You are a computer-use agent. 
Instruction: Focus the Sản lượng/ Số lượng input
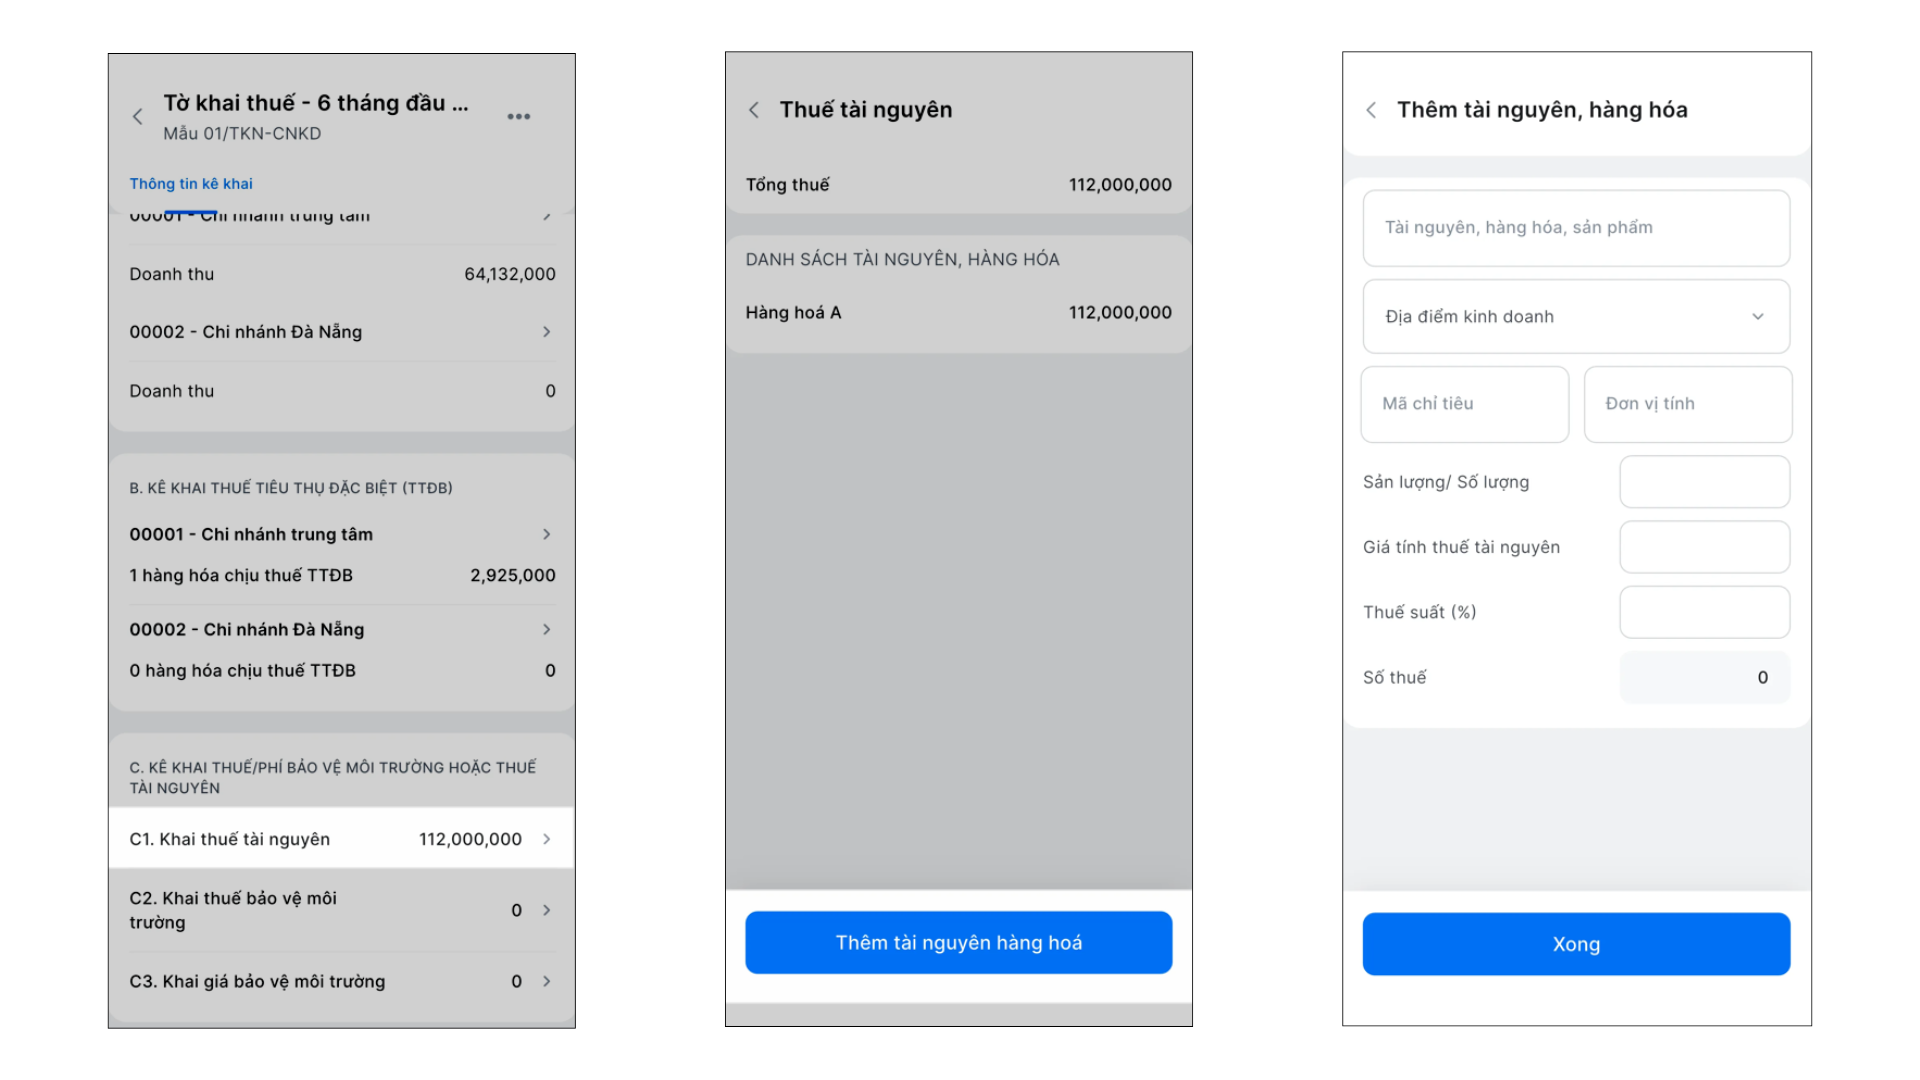tap(1705, 482)
